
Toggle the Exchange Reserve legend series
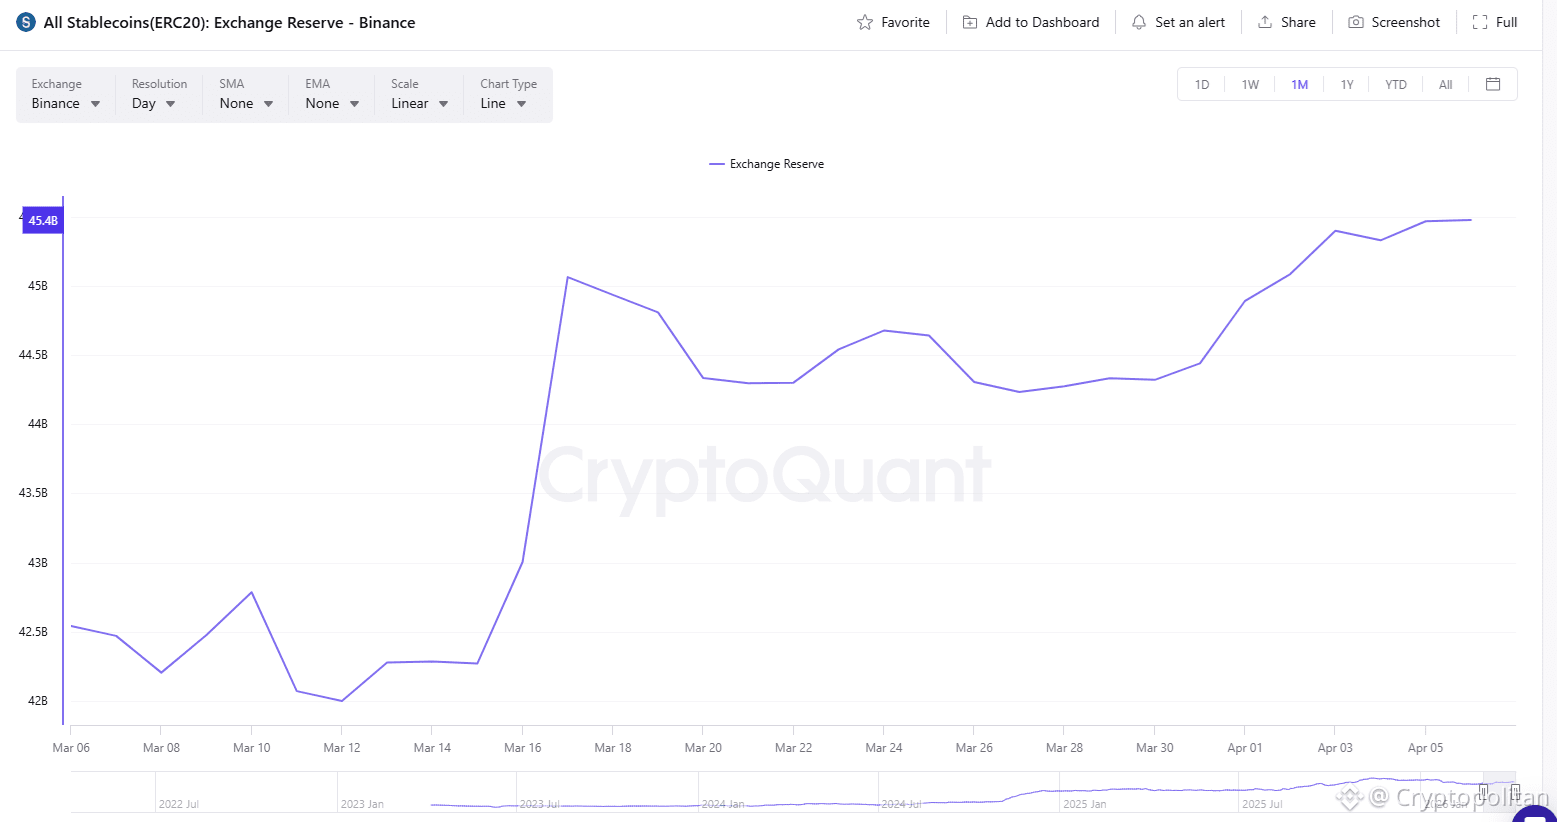point(767,164)
